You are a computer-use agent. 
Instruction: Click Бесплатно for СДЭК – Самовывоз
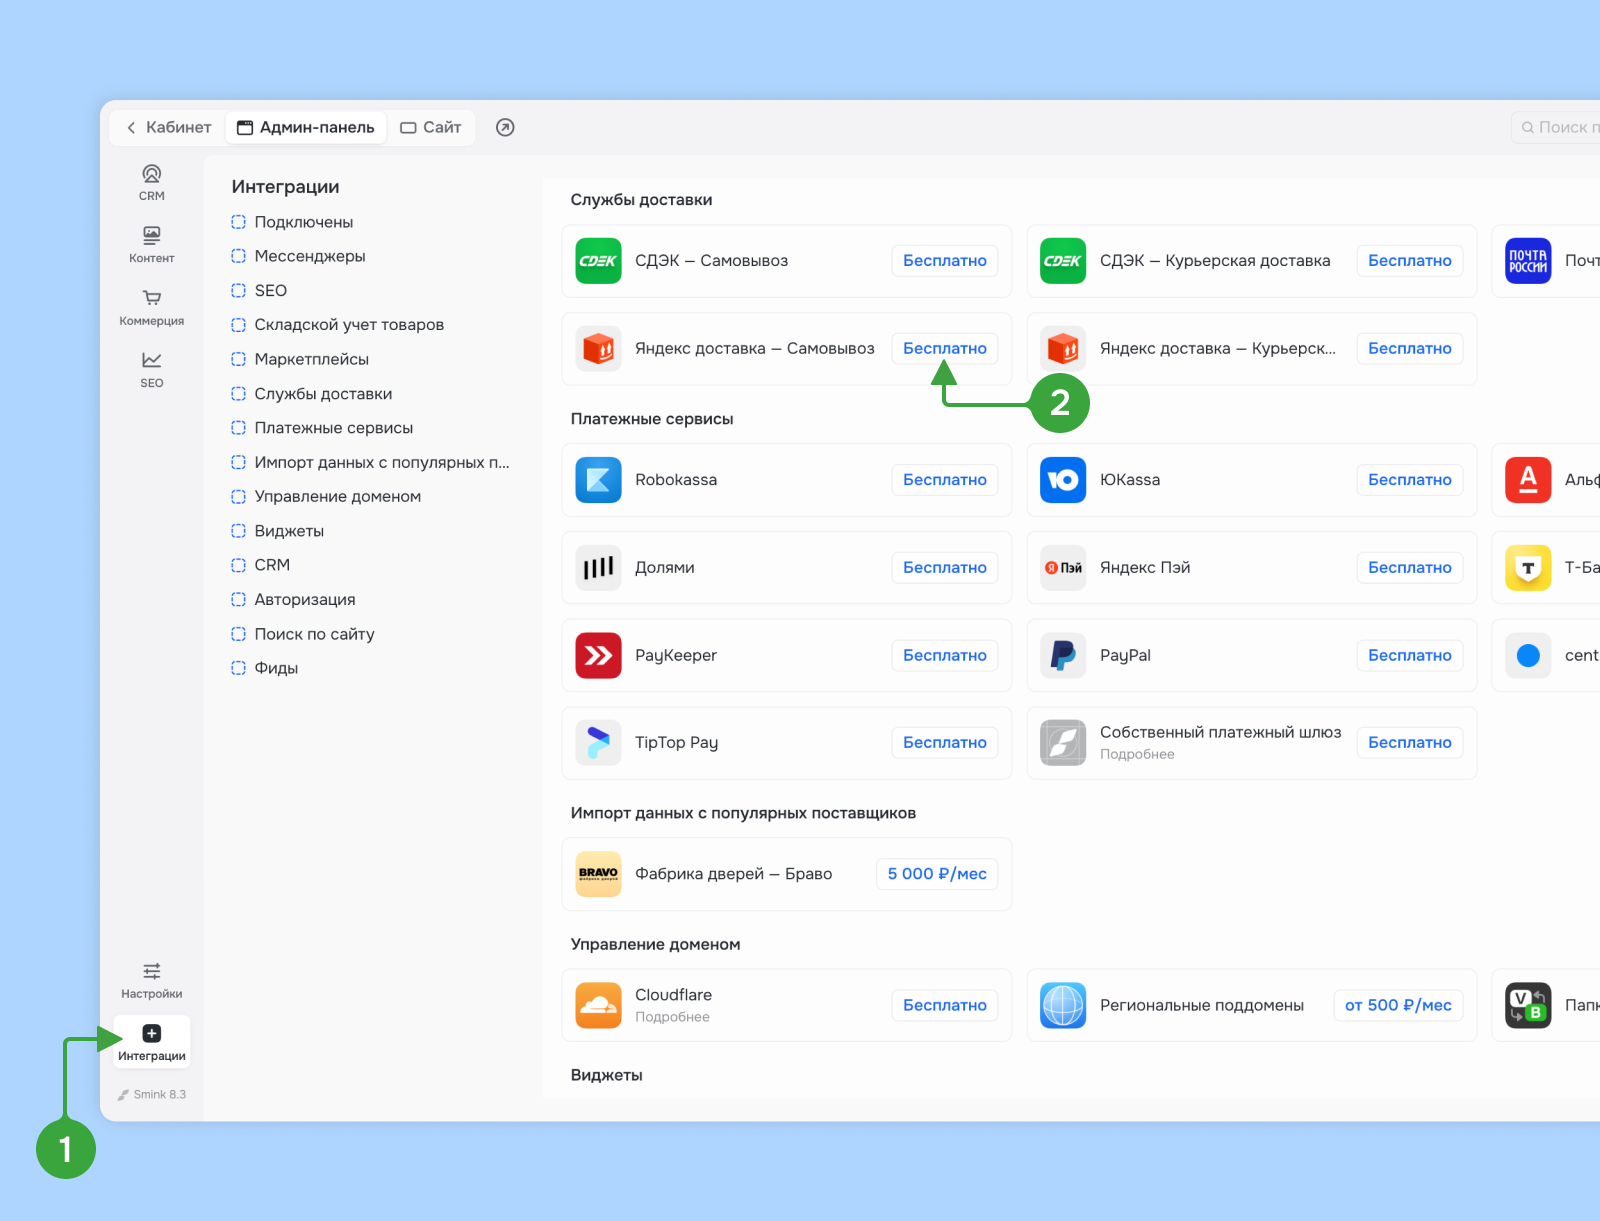click(945, 261)
